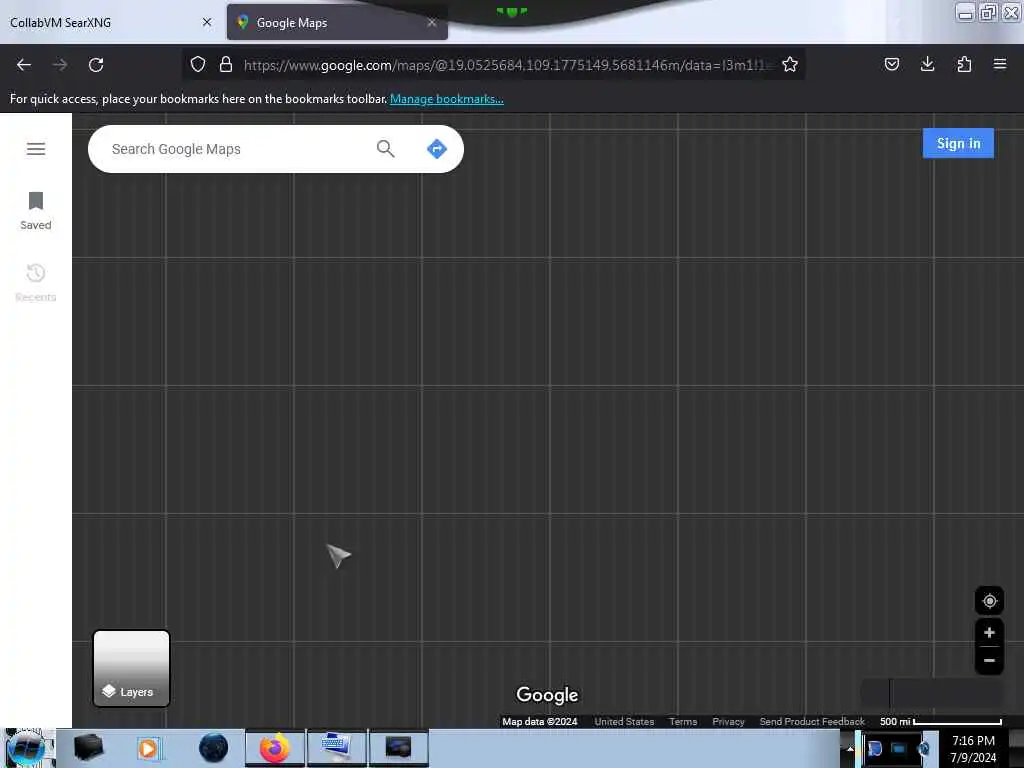This screenshot has width=1024, height=768.
Task: Open the Privacy link
Action: tap(728, 722)
